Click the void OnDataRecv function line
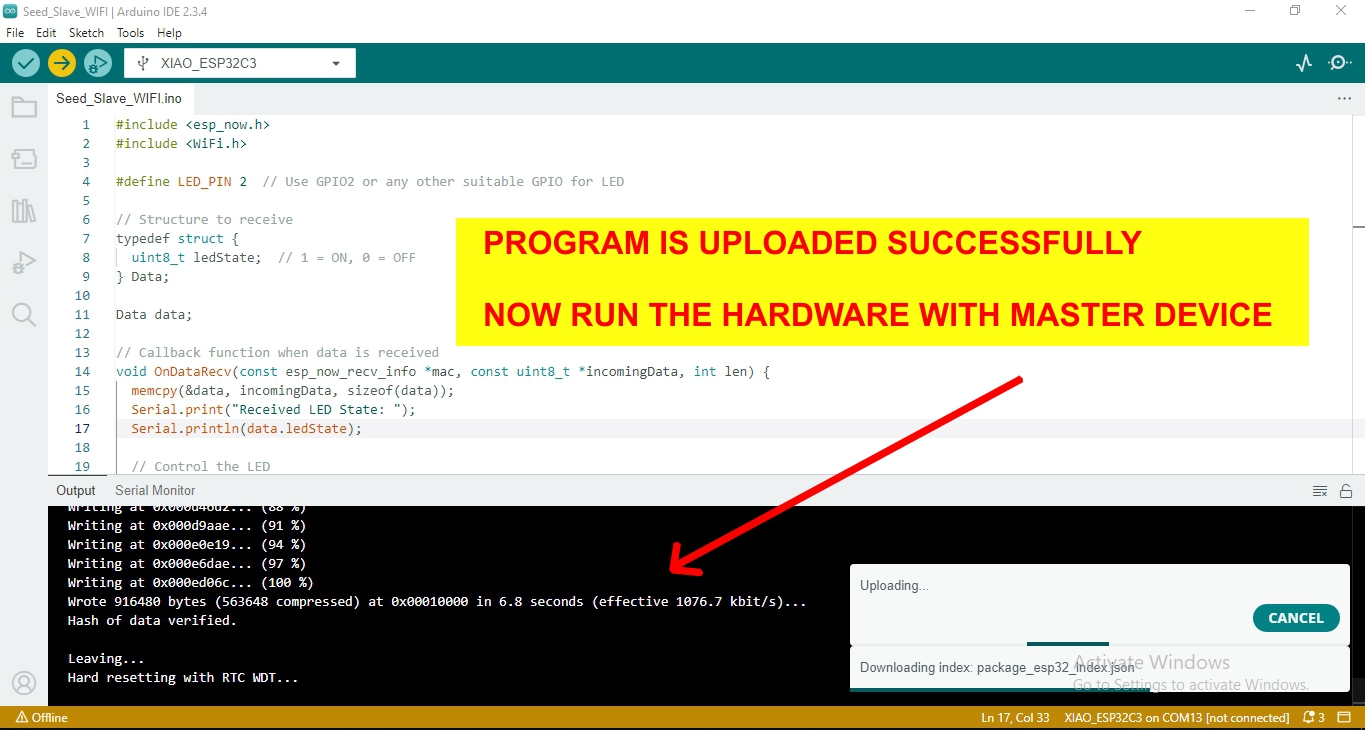The image size is (1365, 730). click(x=443, y=371)
